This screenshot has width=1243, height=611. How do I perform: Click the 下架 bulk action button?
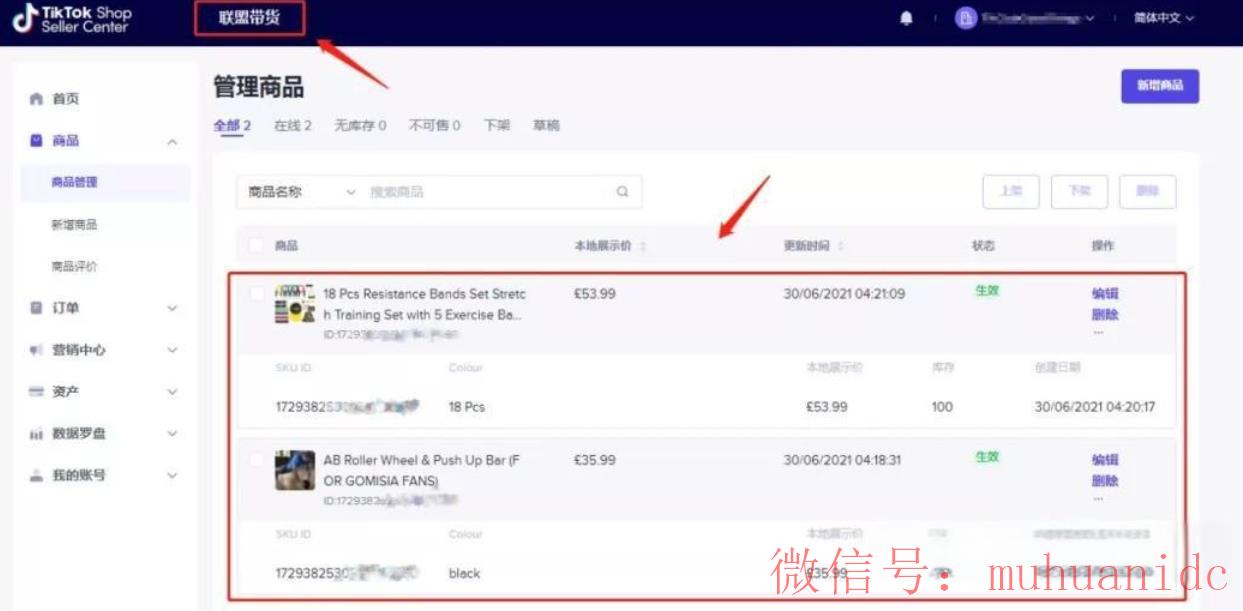(1079, 192)
